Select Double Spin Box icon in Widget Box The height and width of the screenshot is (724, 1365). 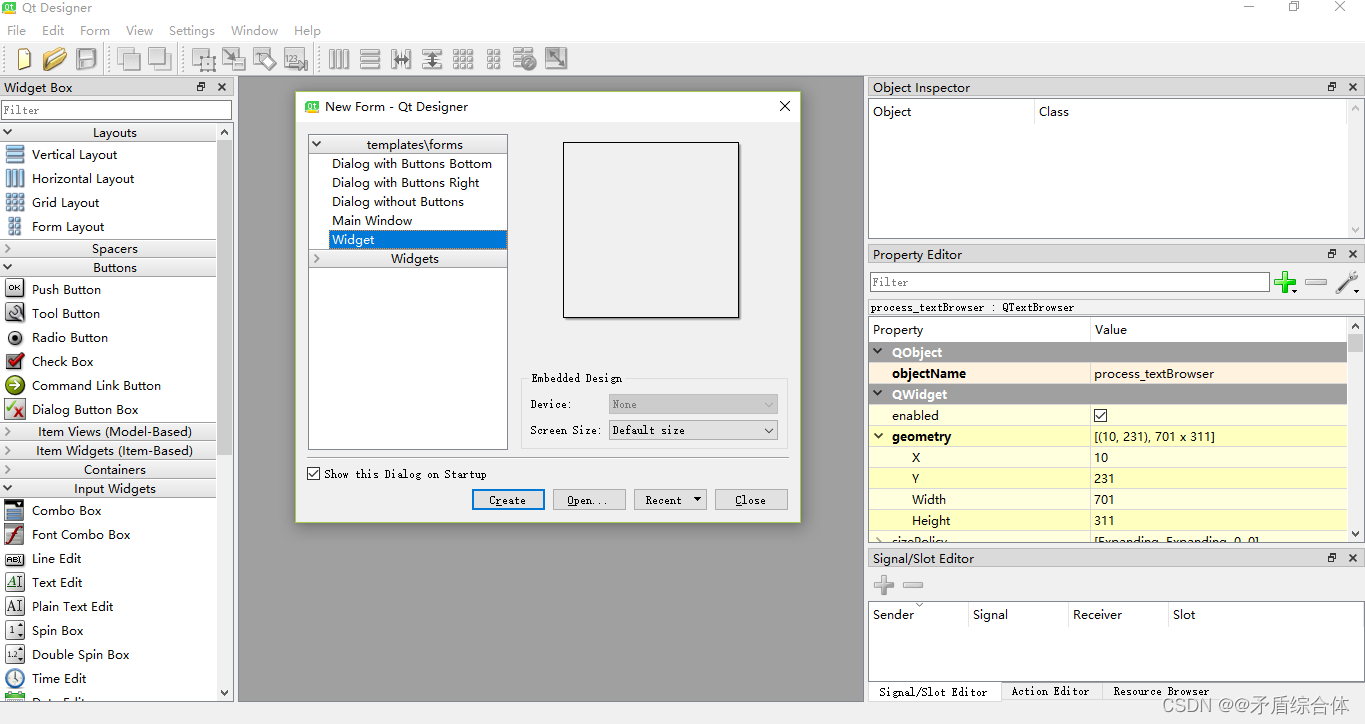[x=15, y=654]
